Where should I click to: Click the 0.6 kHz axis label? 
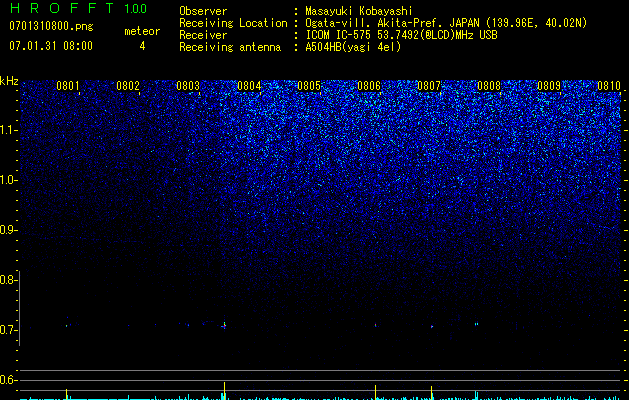(x=9, y=380)
